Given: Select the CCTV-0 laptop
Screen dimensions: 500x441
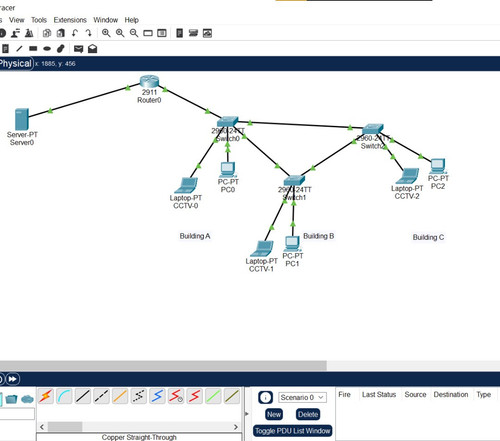Looking at the screenshot, I should [186, 185].
